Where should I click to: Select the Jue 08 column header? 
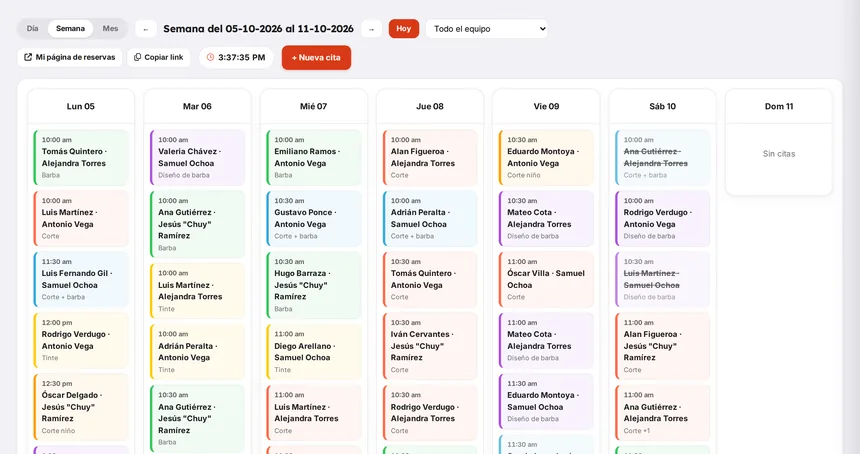[429, 106]
